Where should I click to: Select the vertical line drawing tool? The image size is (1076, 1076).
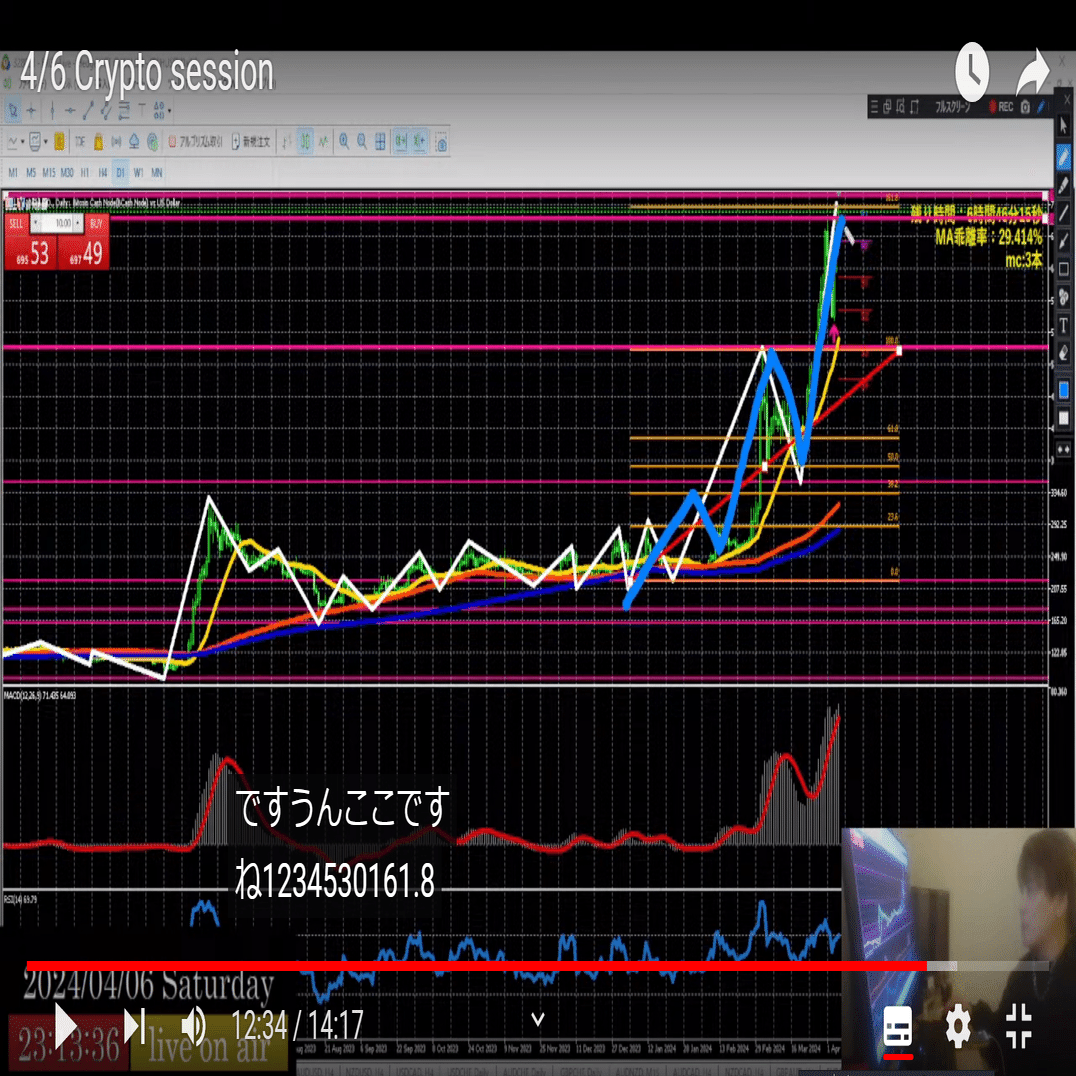(x=52, y=111)
